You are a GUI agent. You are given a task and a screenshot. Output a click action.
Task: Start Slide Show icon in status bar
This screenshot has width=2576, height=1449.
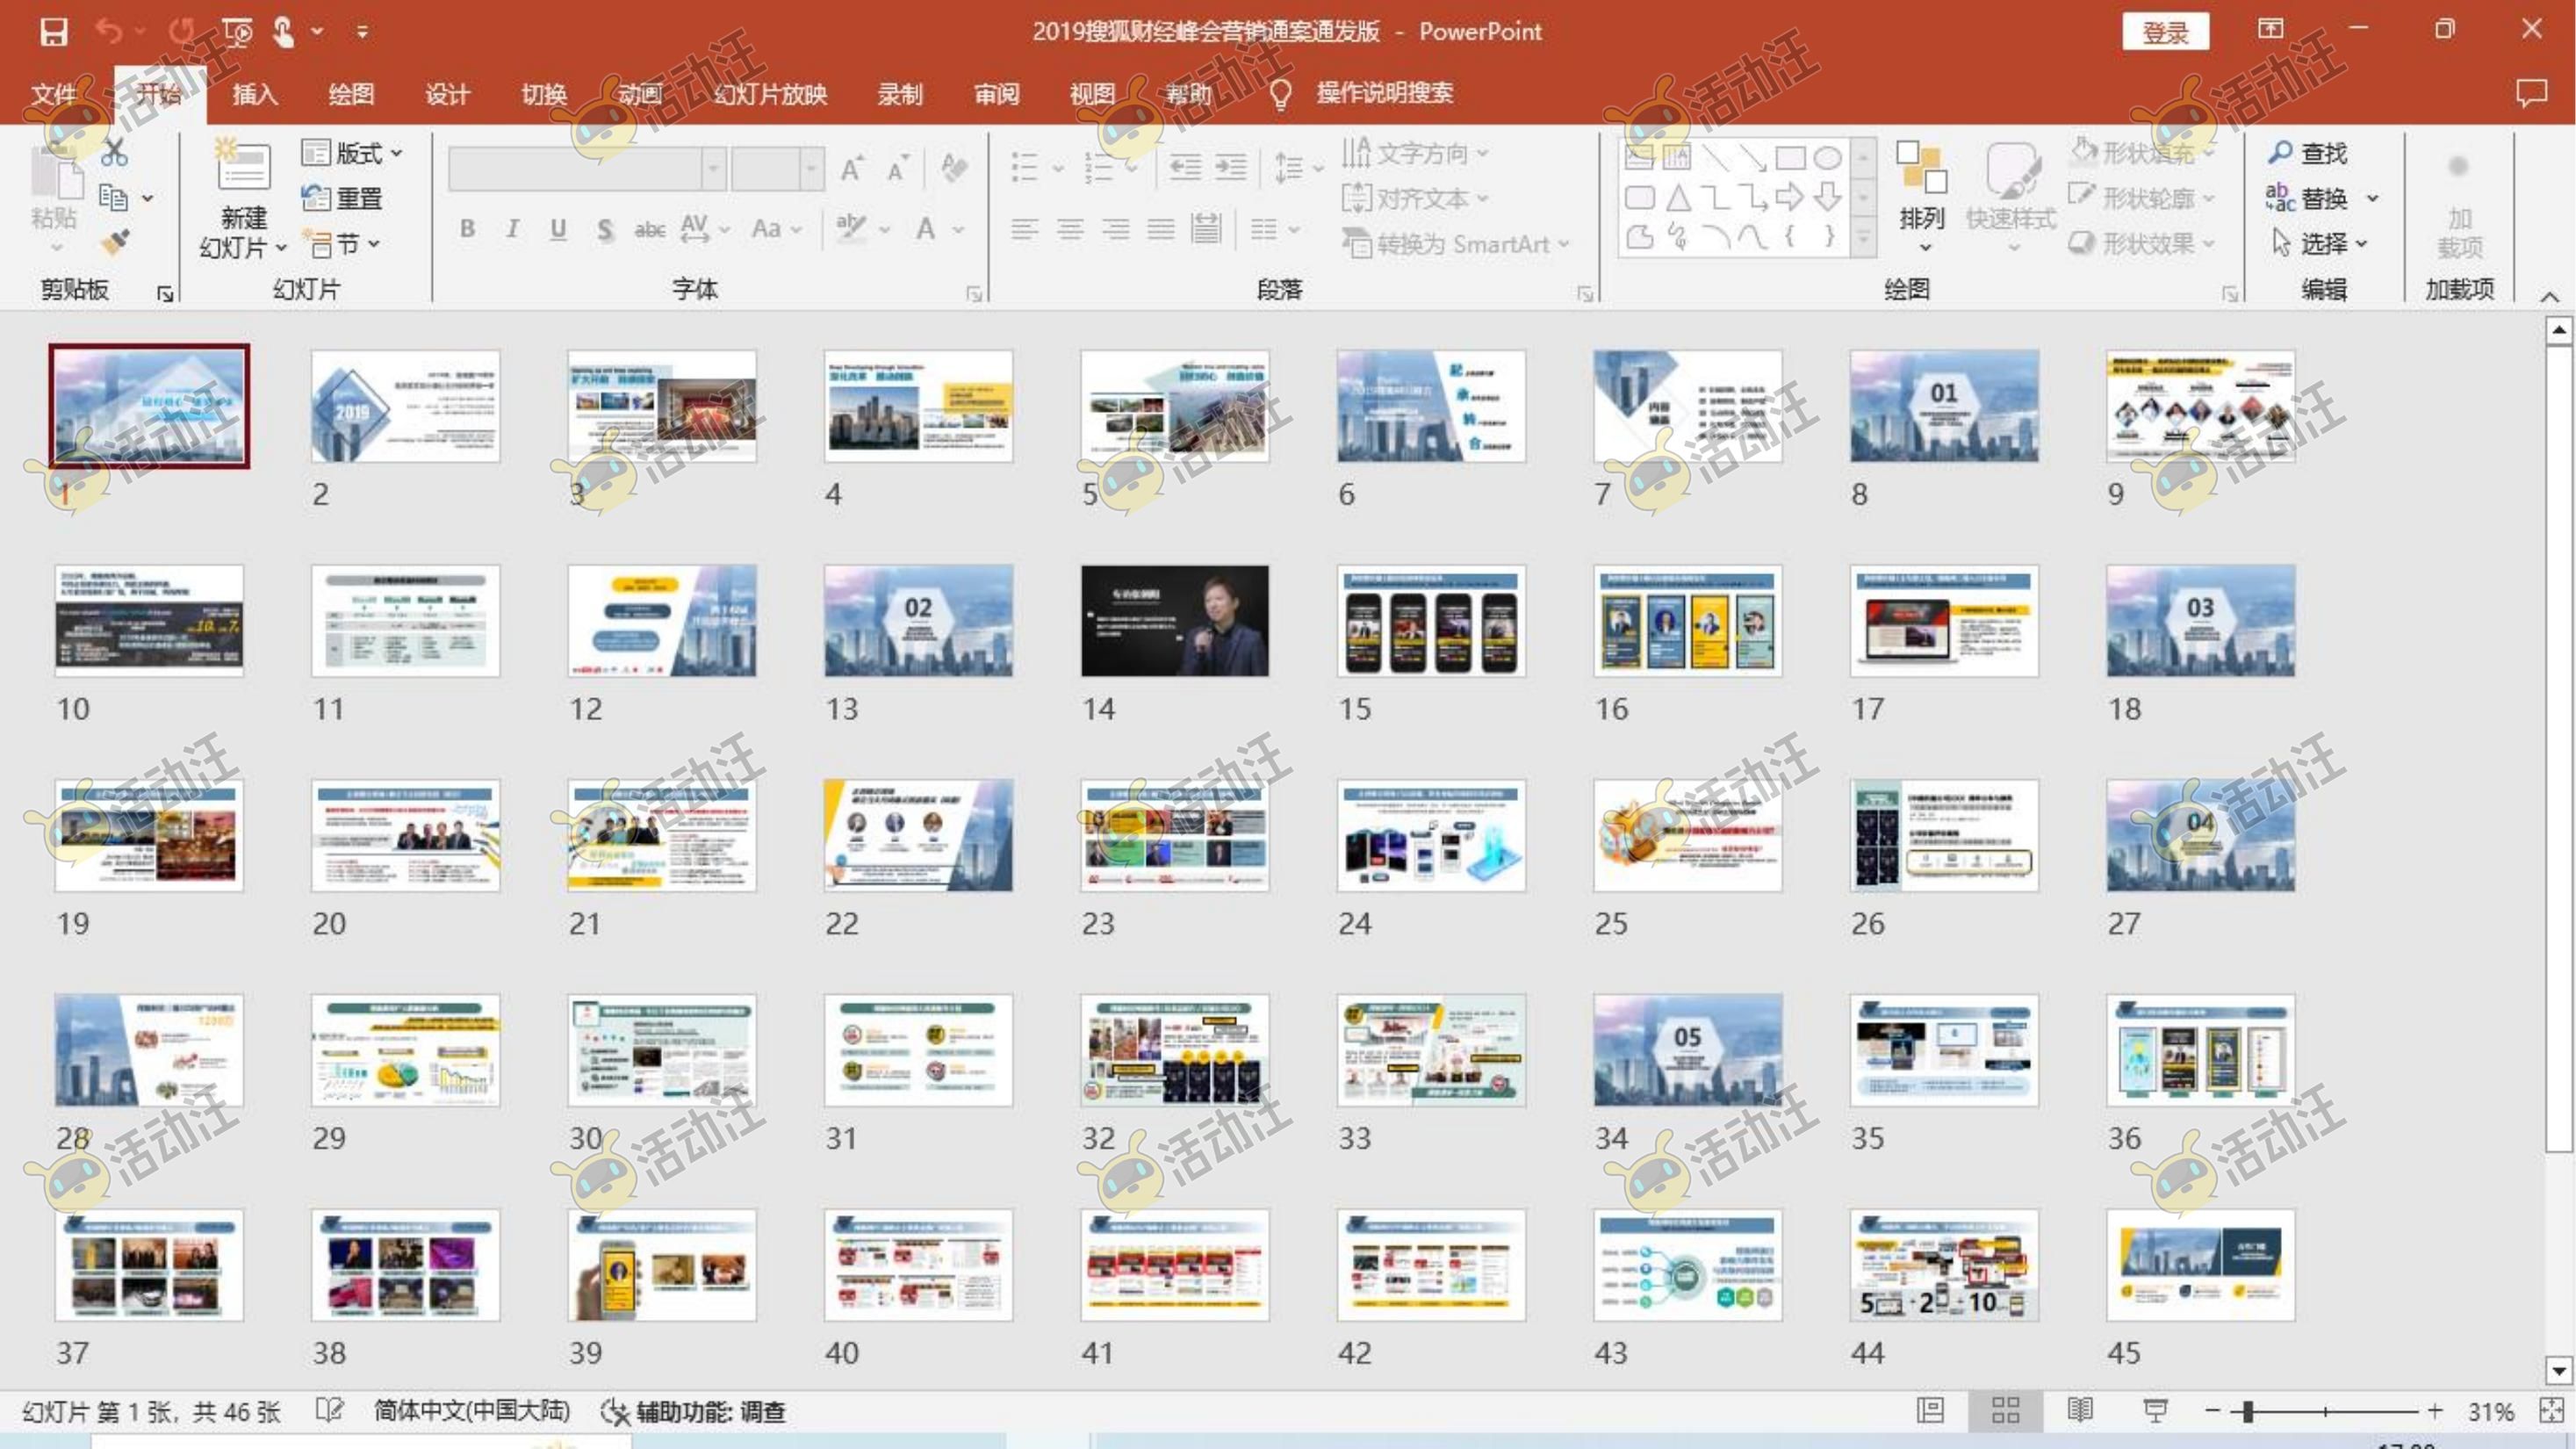pyautogui.click(x=2155, y=1411)
